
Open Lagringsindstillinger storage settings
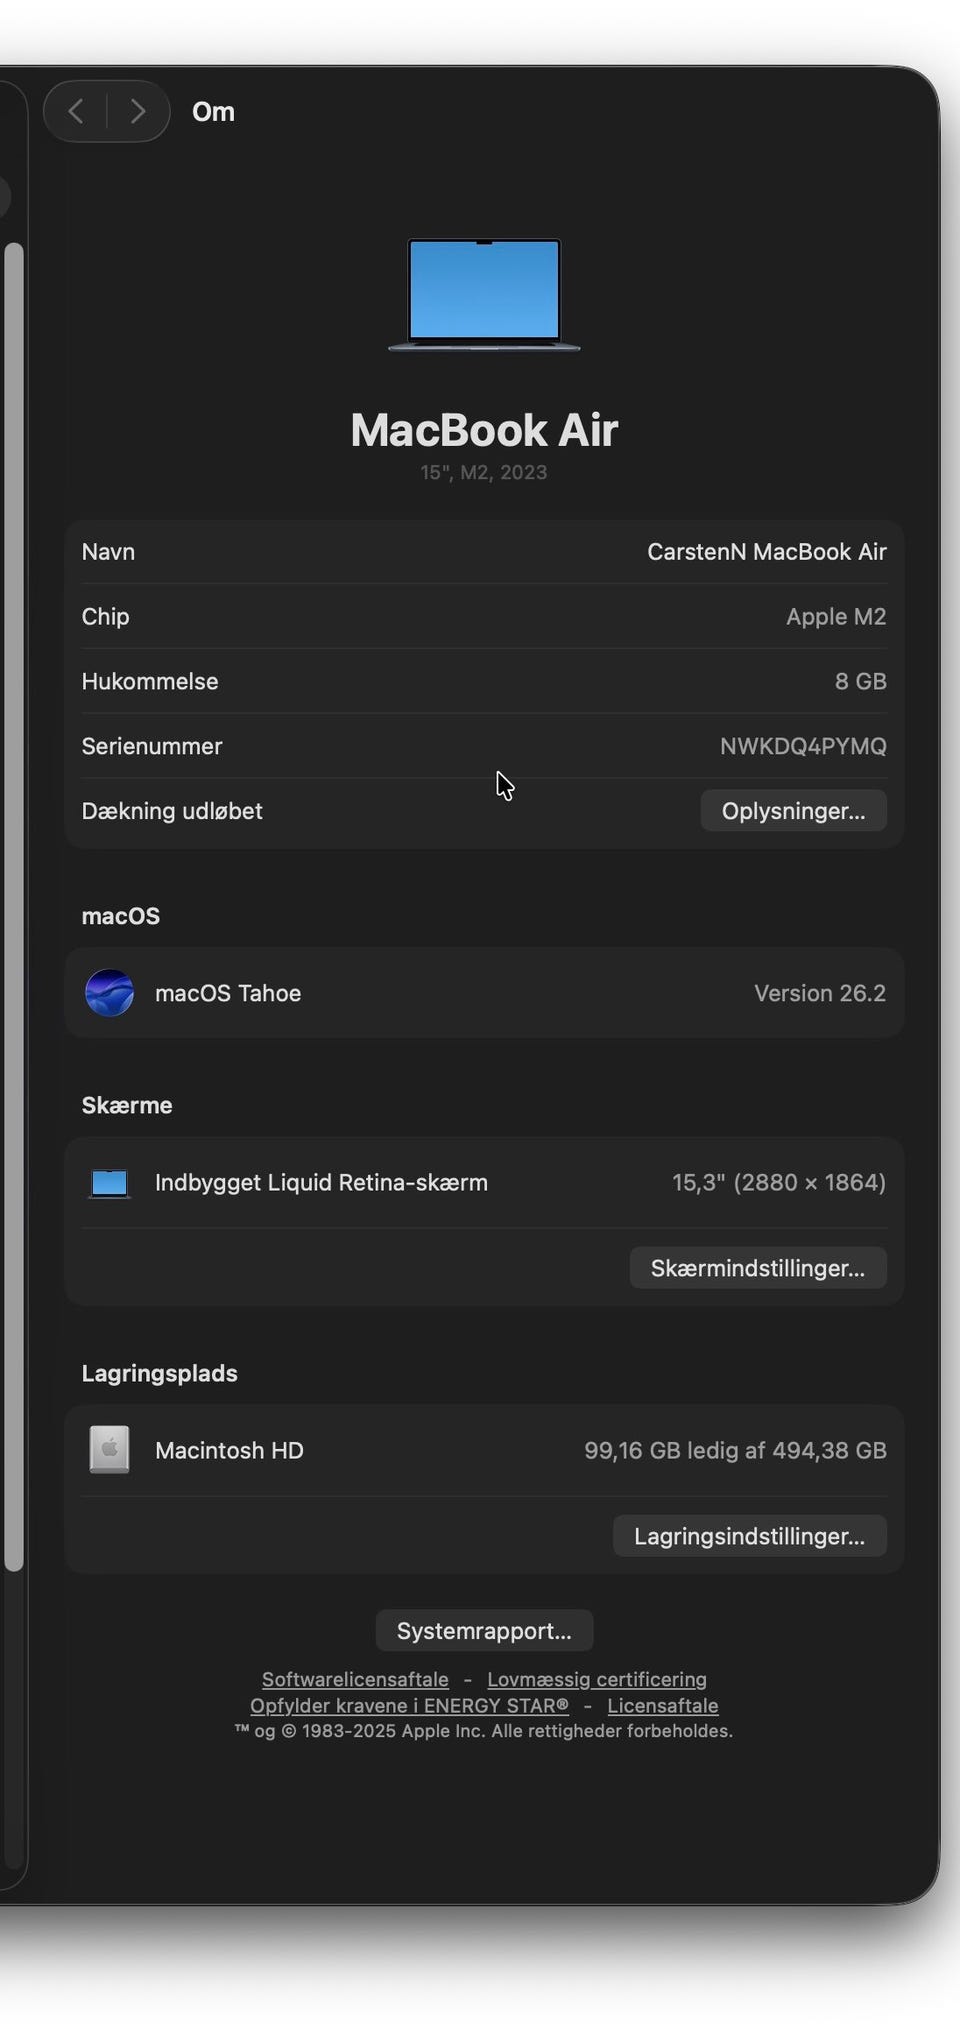point(749,1536)
